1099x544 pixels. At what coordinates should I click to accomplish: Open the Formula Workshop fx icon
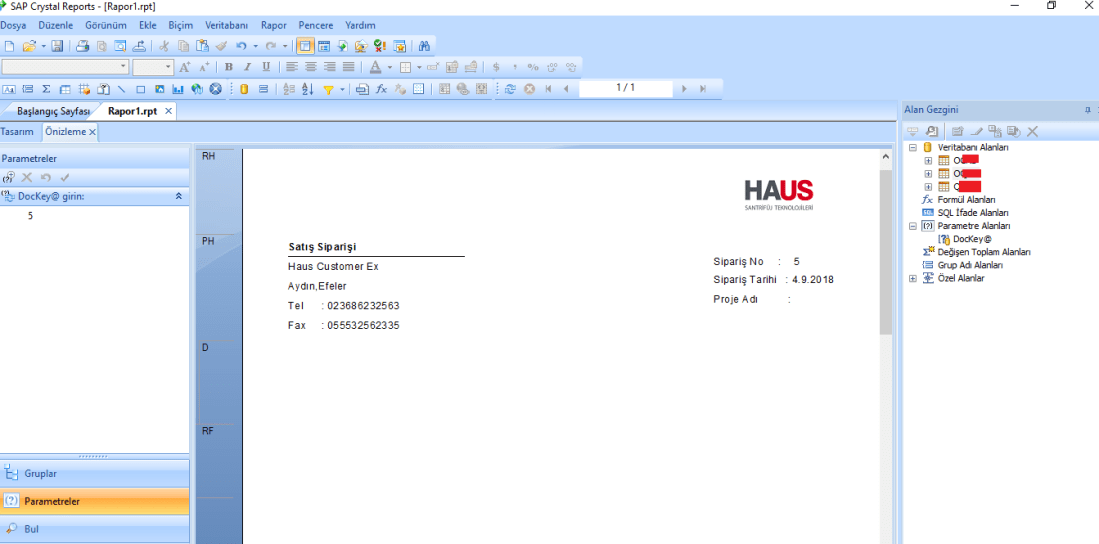pos(381,89)
